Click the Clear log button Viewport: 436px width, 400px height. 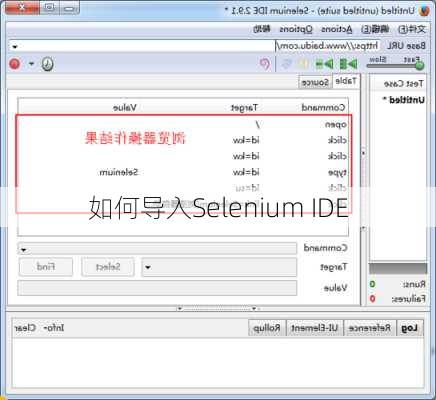tap(25, 328)
